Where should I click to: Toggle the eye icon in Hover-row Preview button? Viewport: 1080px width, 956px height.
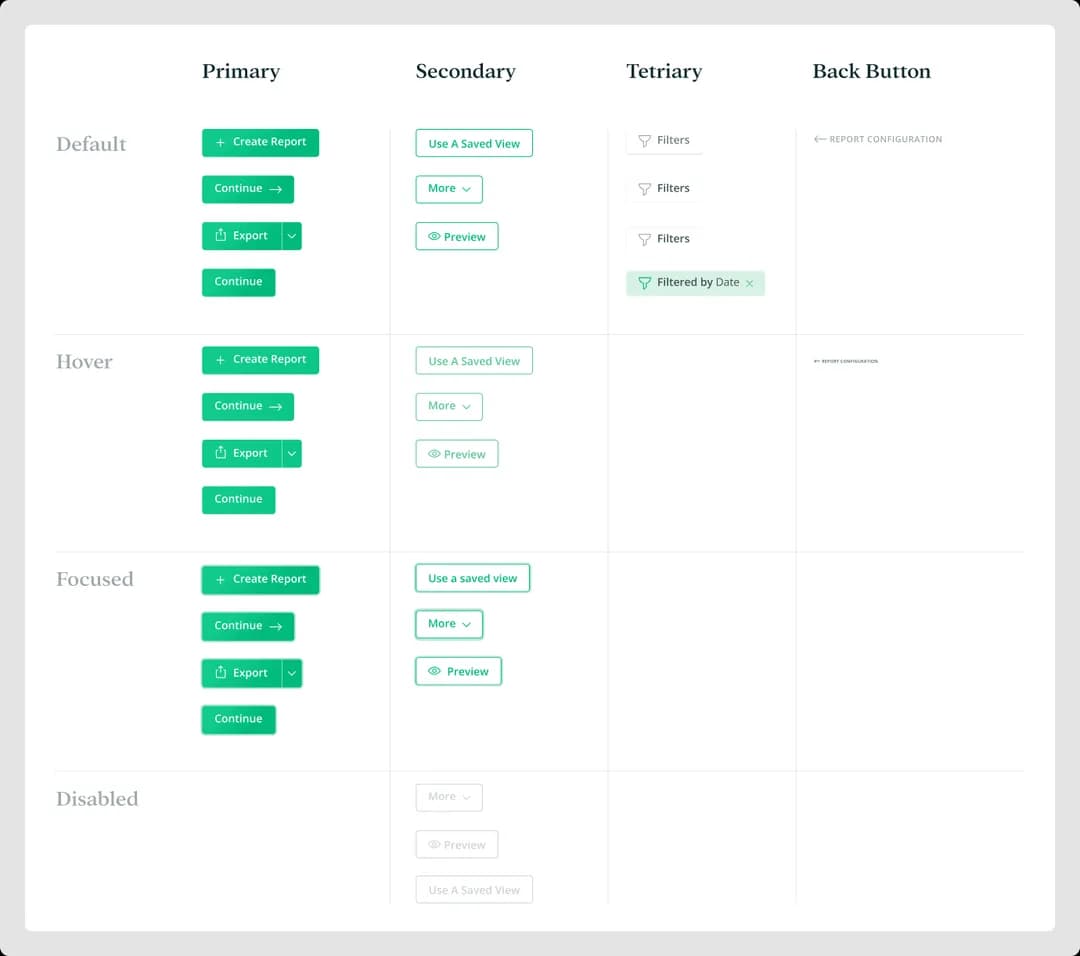click(434, 454)
